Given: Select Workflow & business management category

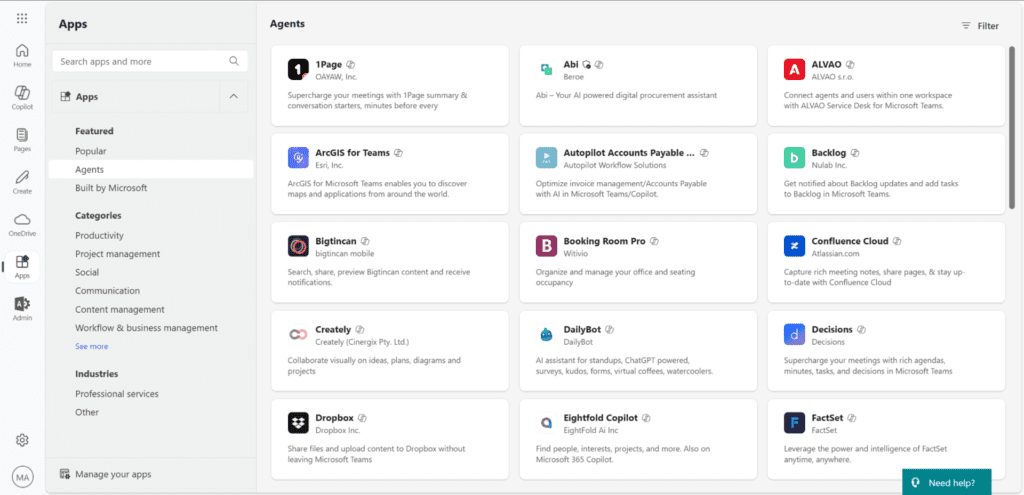Looking at the screenshot, I should pos(146,328).
